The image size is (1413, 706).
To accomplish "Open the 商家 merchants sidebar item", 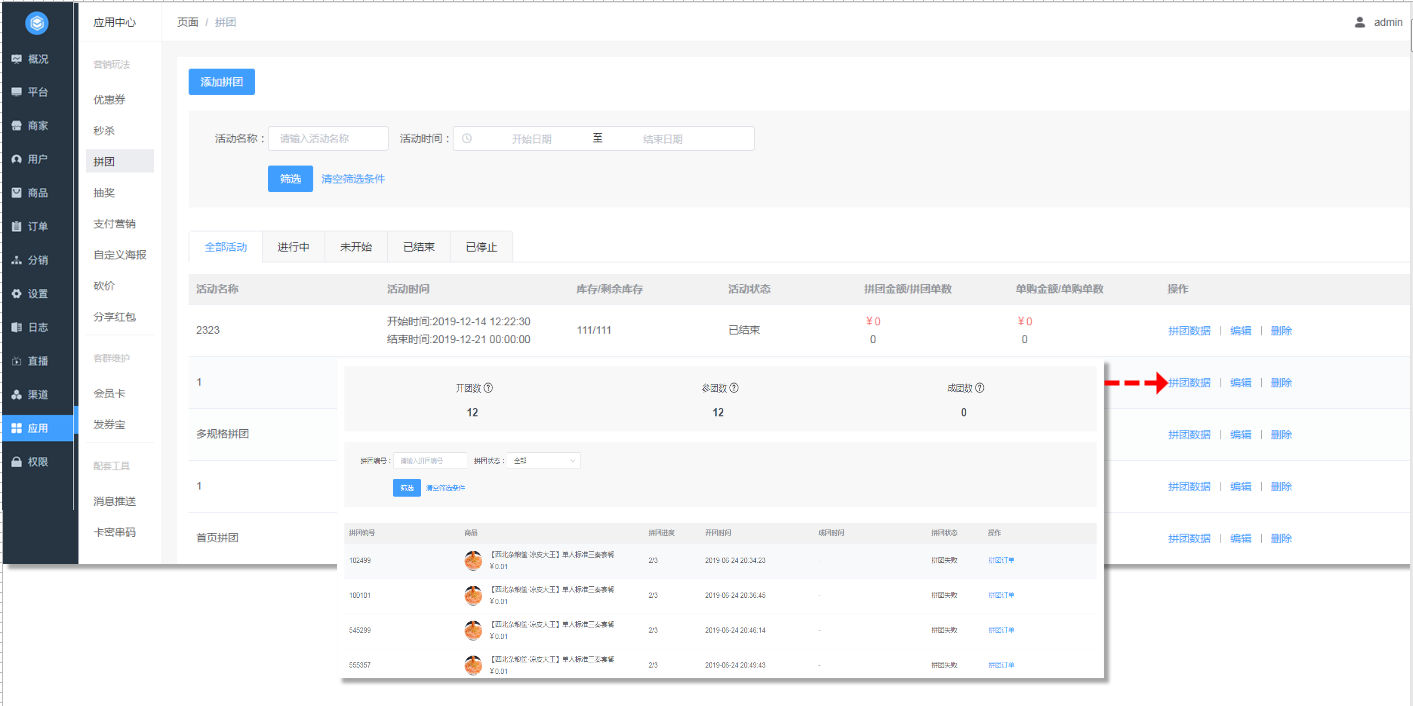I will (38, 126).
